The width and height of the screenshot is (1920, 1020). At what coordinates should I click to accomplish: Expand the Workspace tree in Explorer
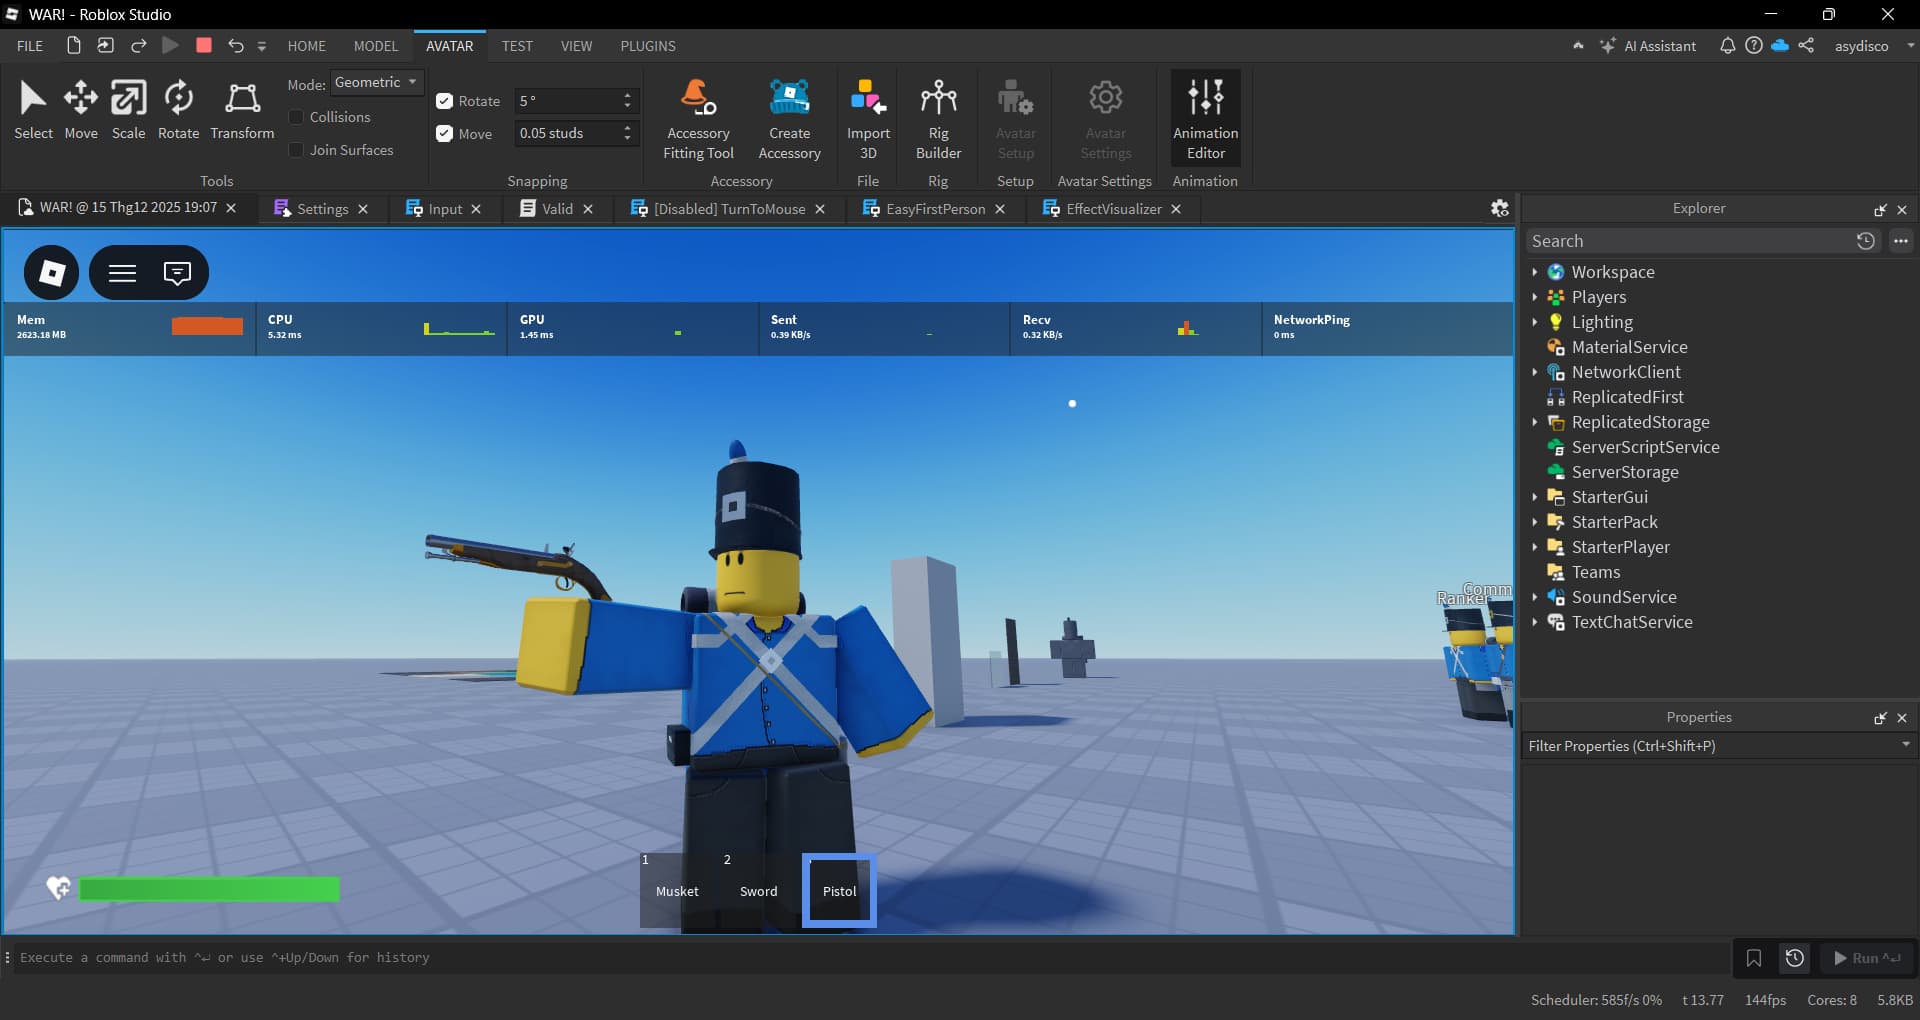click(1537, 271)
